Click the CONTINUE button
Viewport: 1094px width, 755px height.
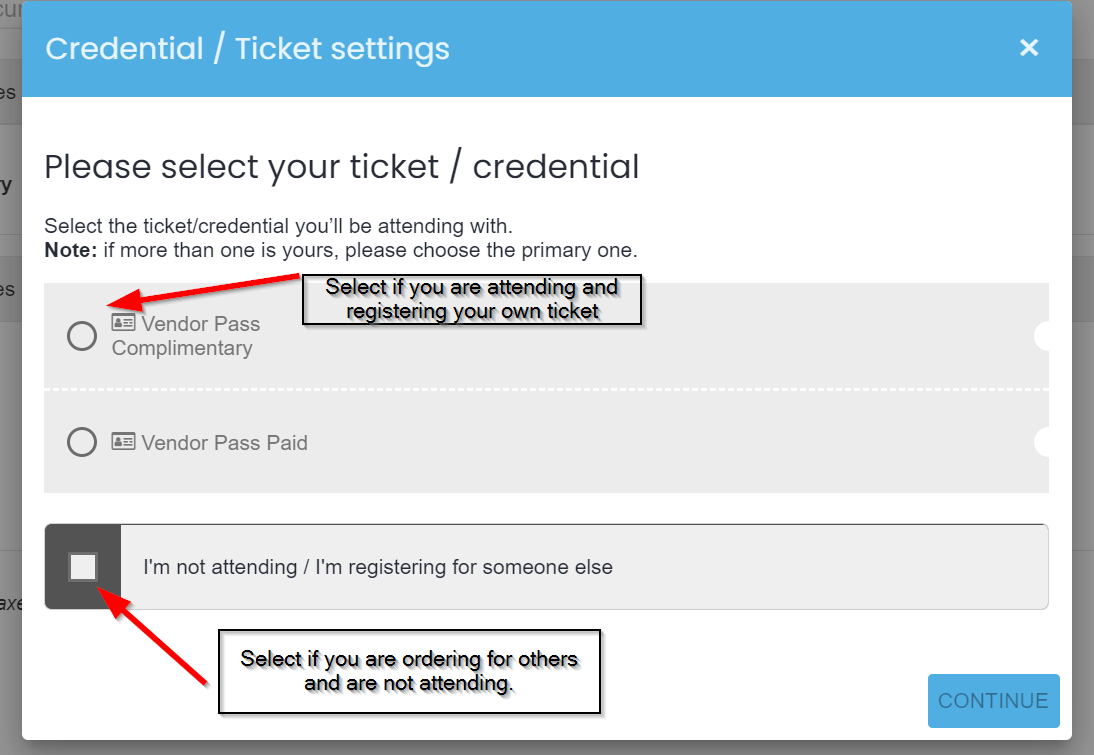click(994, 701)
